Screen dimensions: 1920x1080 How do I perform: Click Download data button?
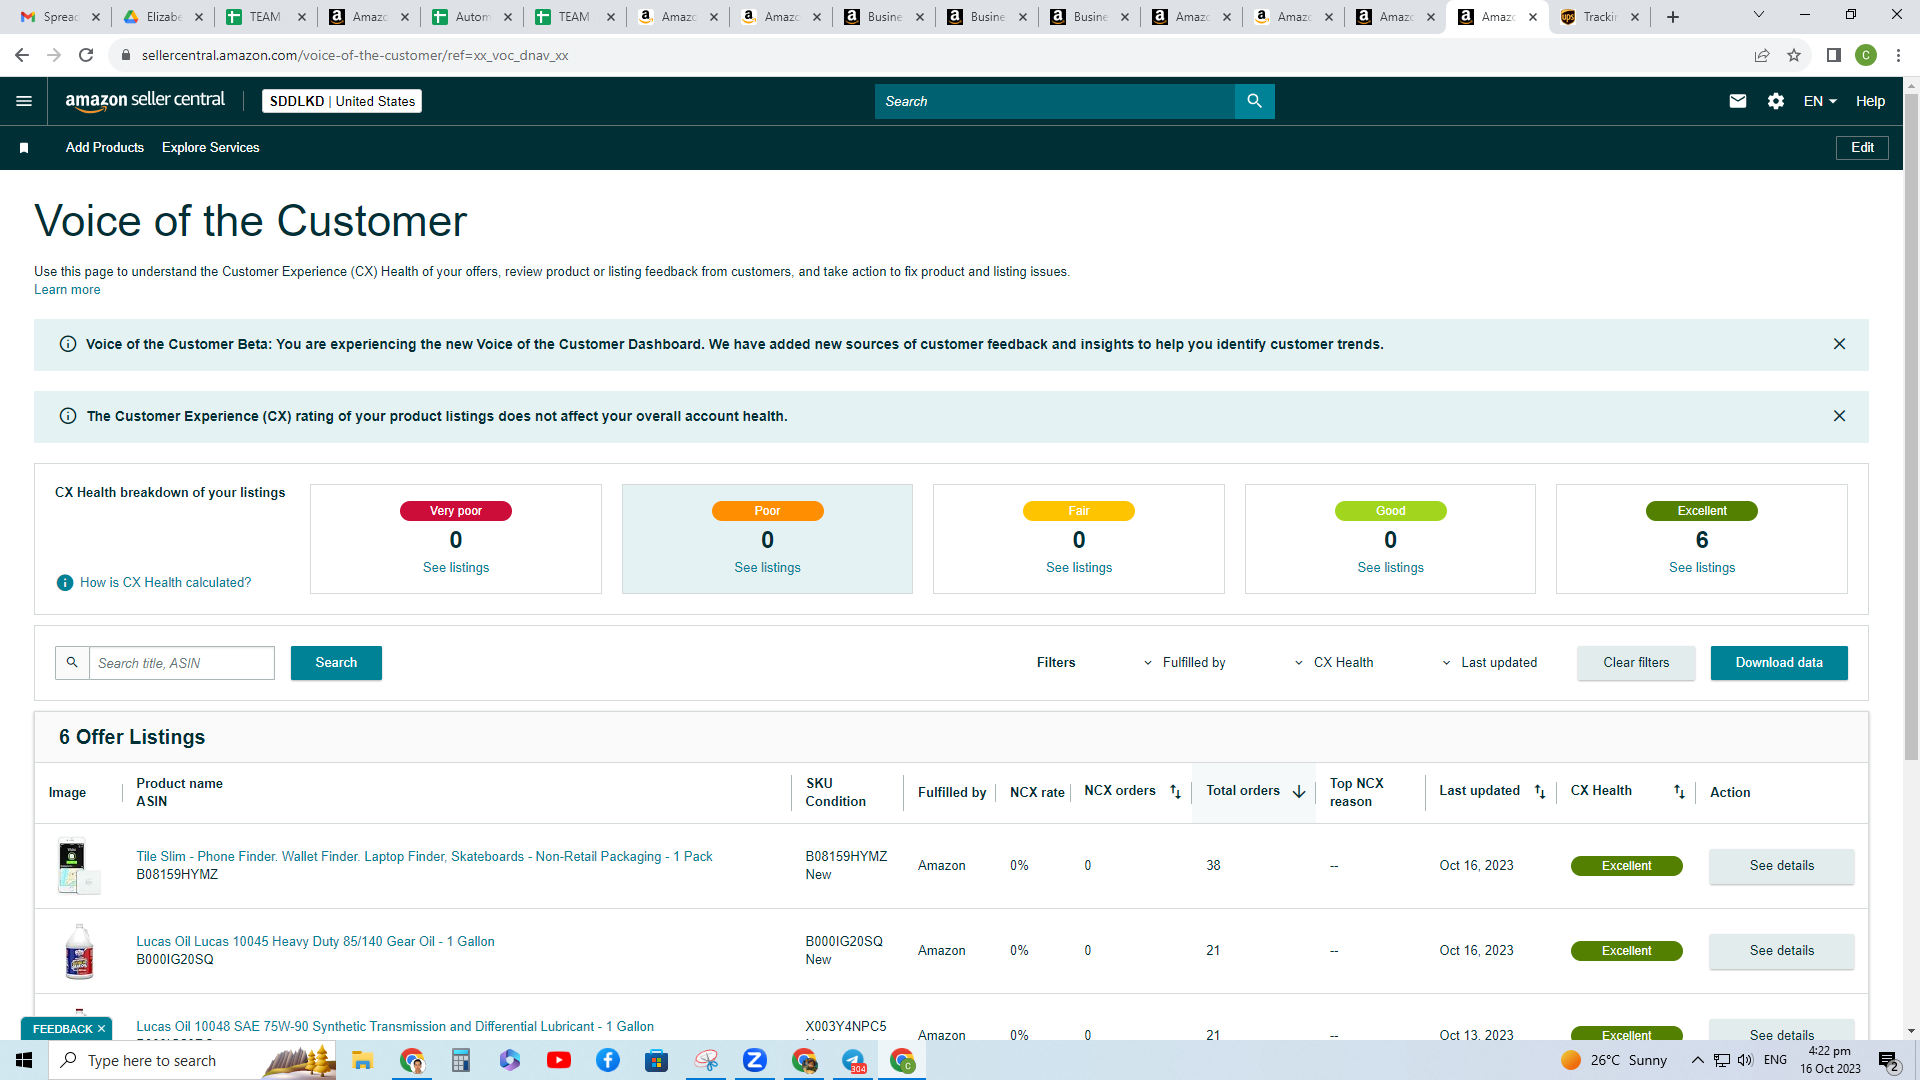tap(1779, 663)
